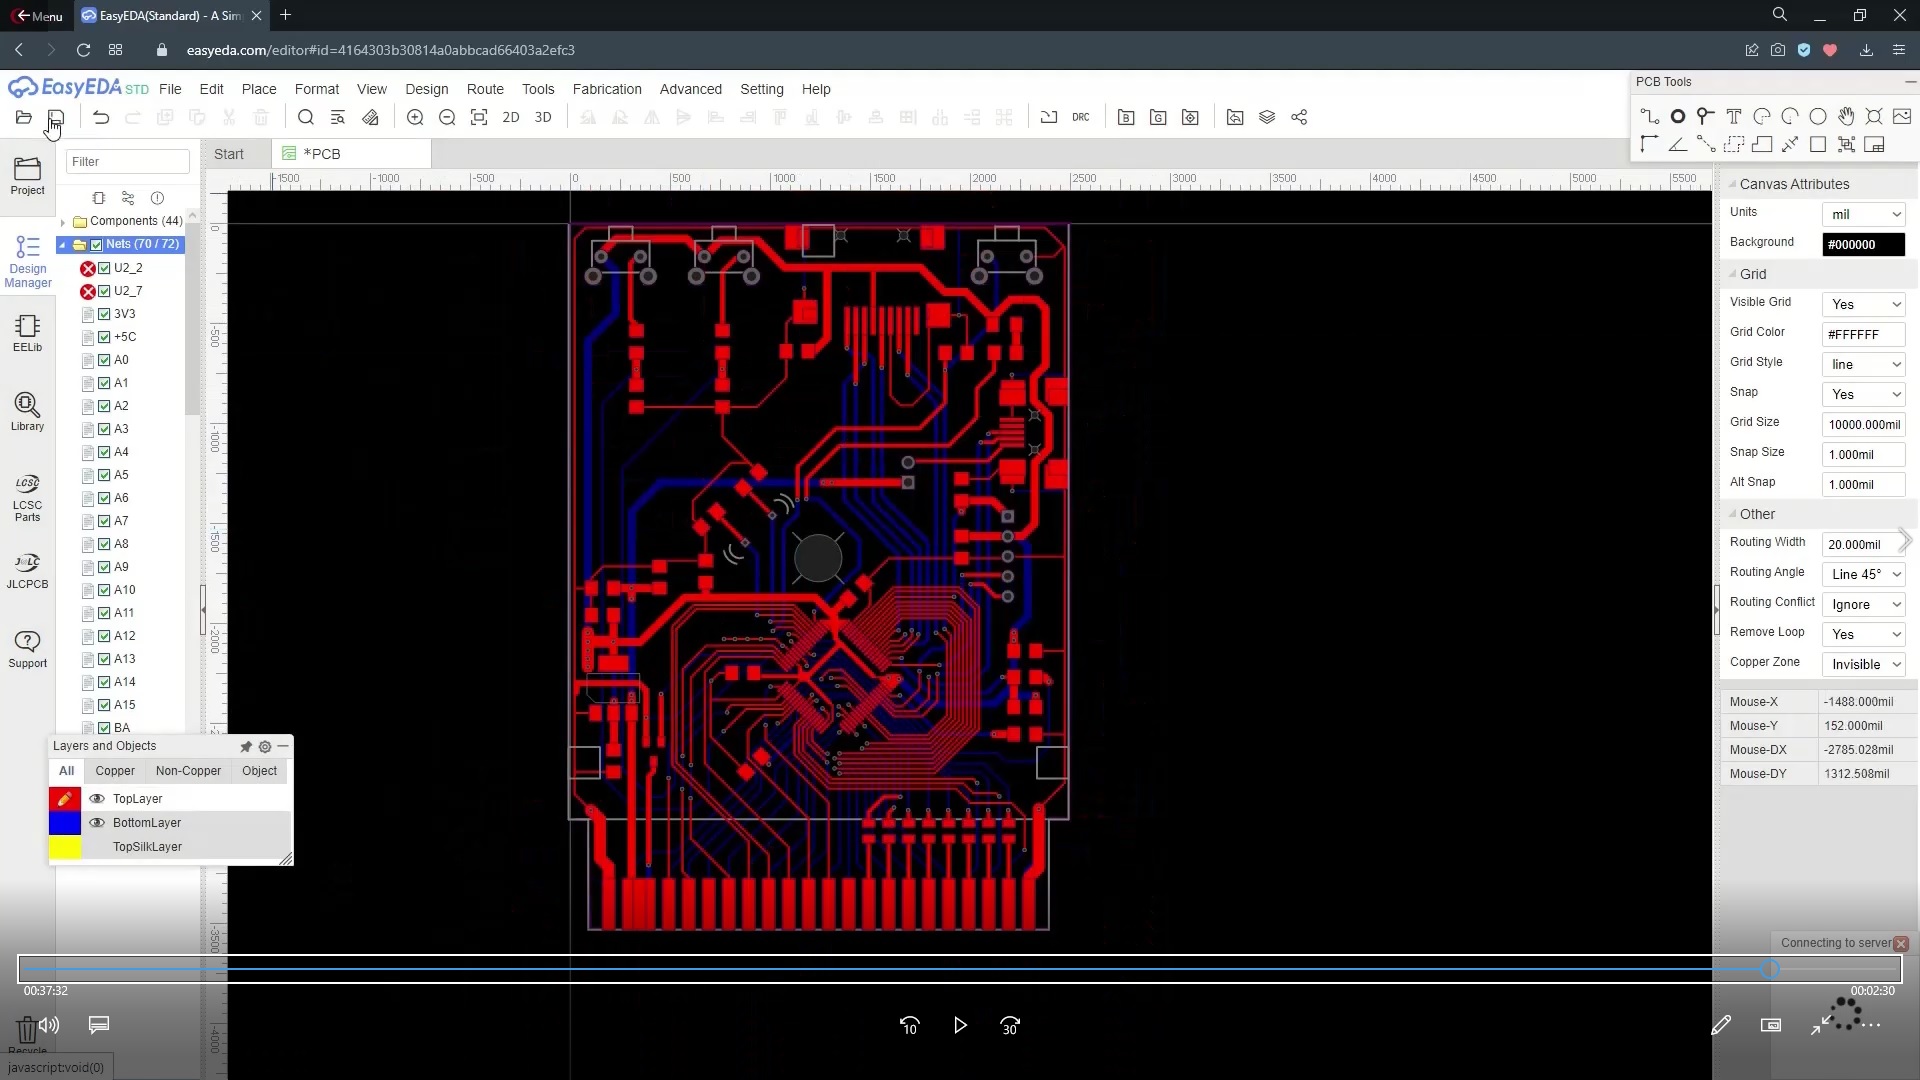Select the Track tool in PCB Tools
Image resolution: width=1920 pixels, height=1080 pixels.
click(1650, 115)
